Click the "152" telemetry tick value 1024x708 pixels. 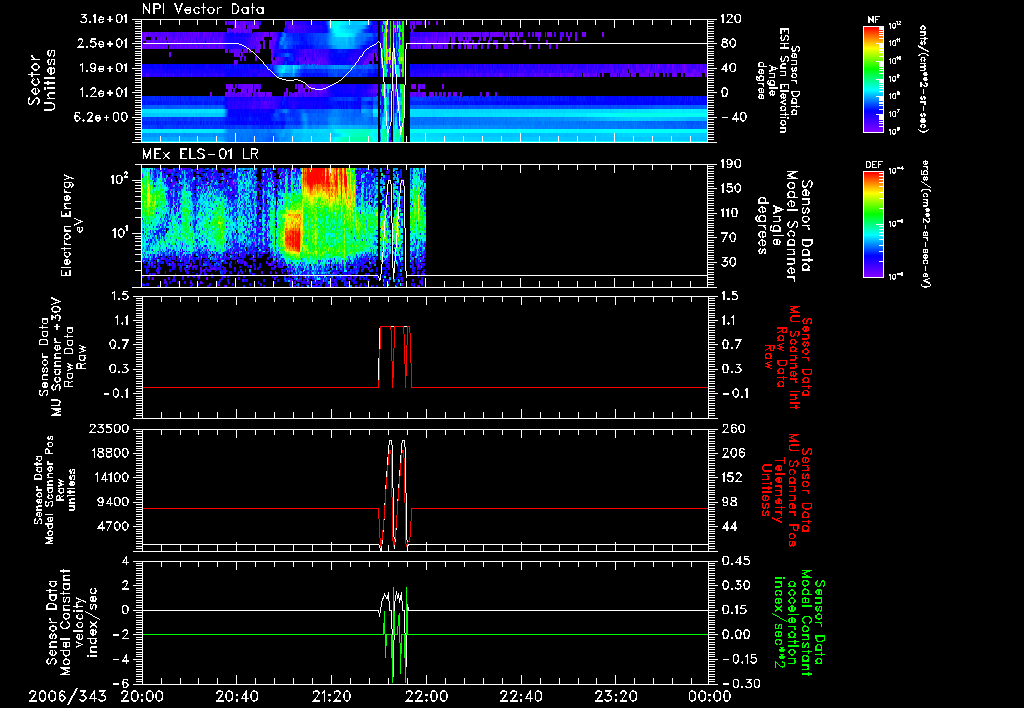coord(731,477)
